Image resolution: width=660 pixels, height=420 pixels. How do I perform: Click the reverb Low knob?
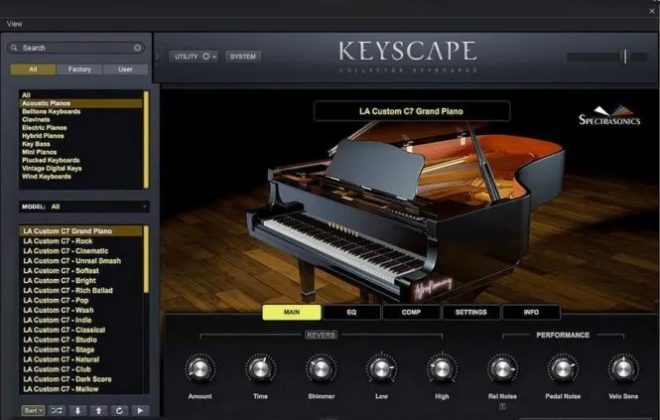point(381,369)
